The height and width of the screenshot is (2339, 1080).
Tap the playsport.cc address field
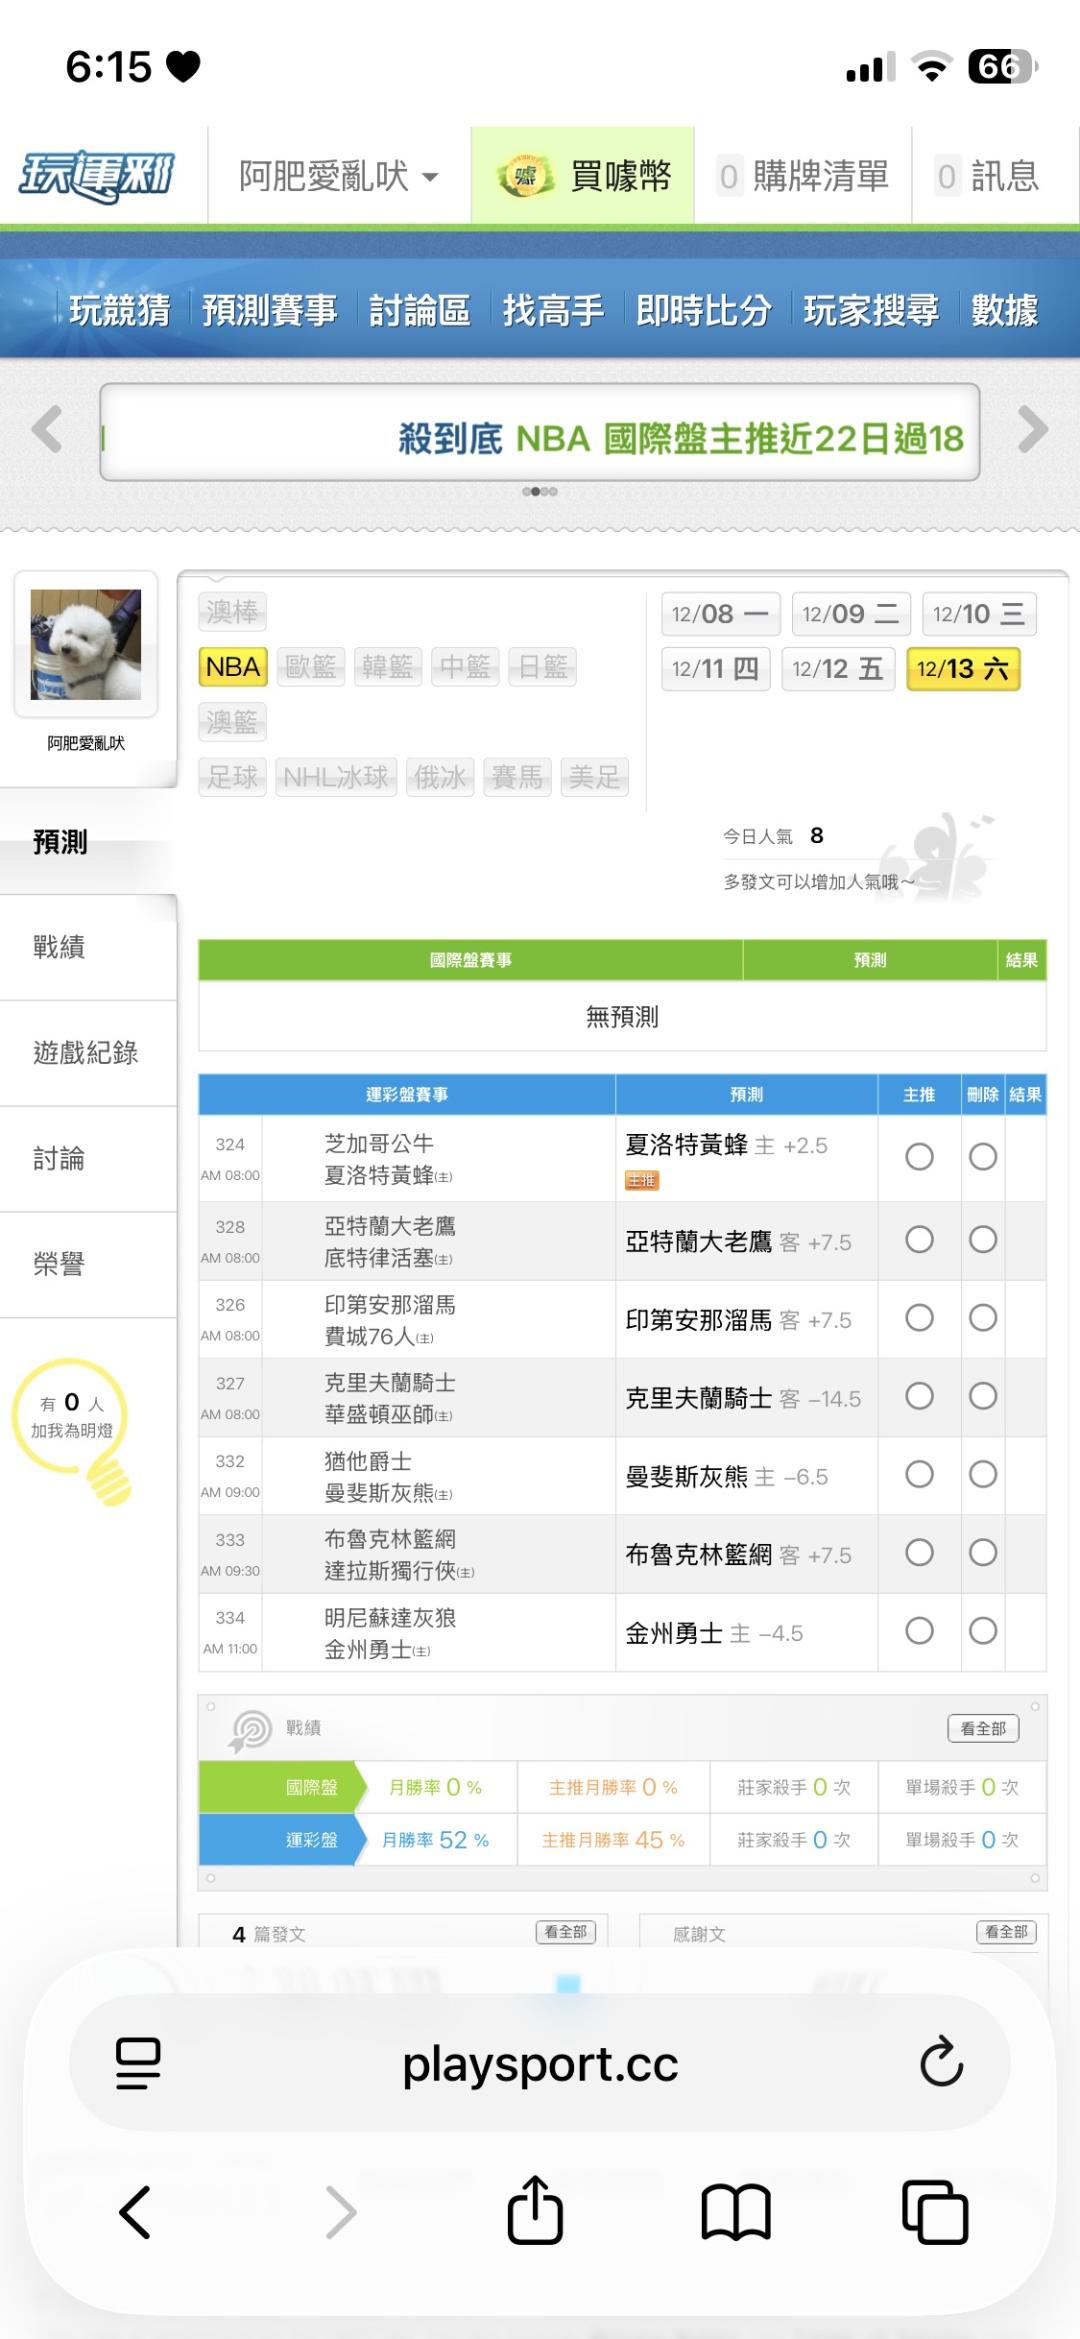[540, 2063]
